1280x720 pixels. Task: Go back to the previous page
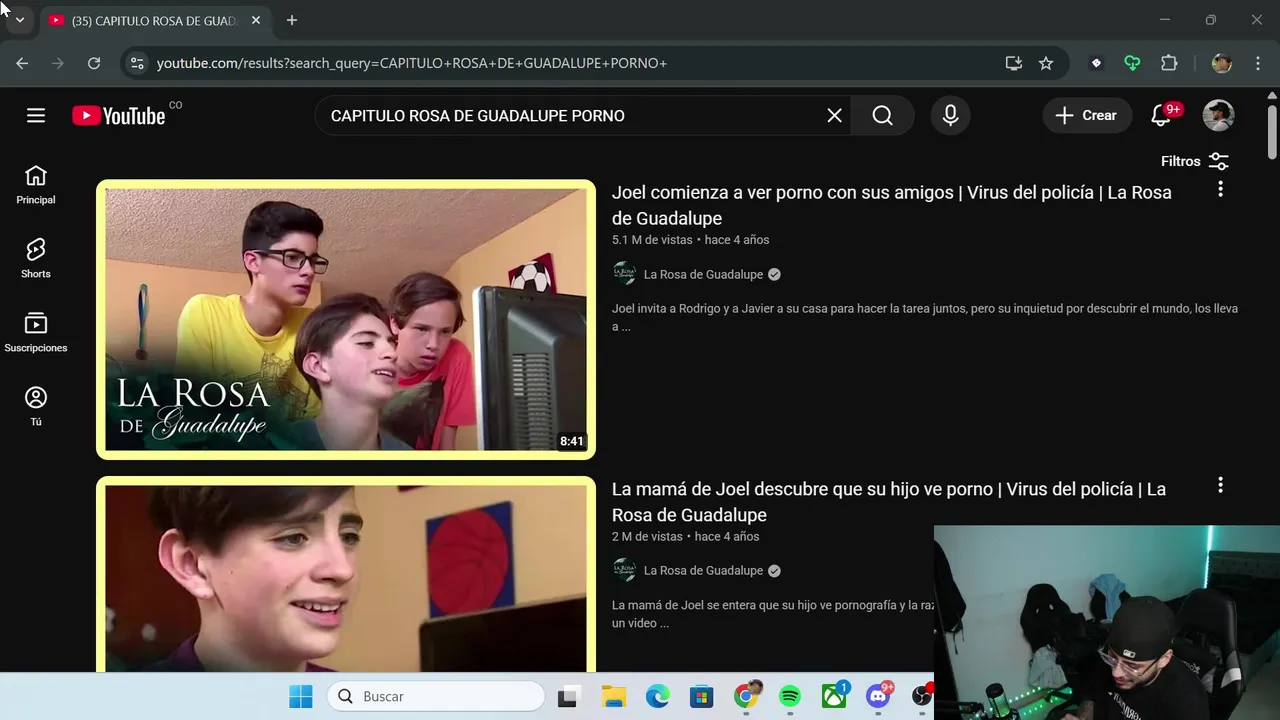tap(22, 63)
